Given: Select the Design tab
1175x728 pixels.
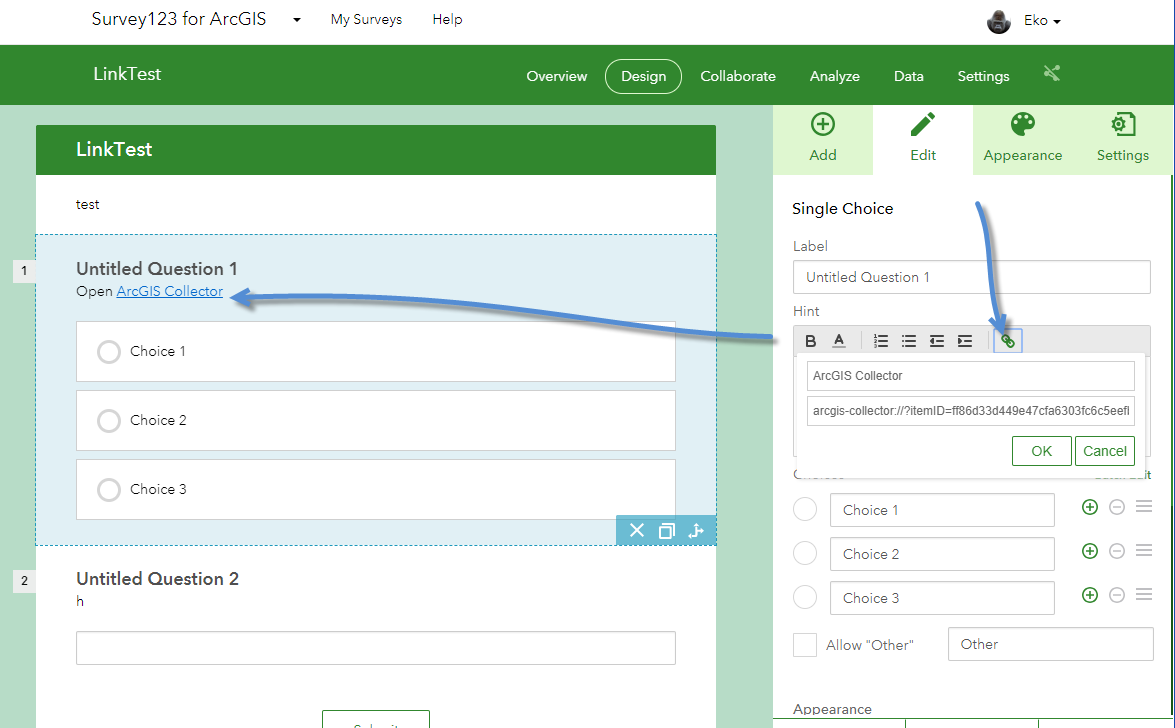Looking at the screenshot, I should coord(643,76).
